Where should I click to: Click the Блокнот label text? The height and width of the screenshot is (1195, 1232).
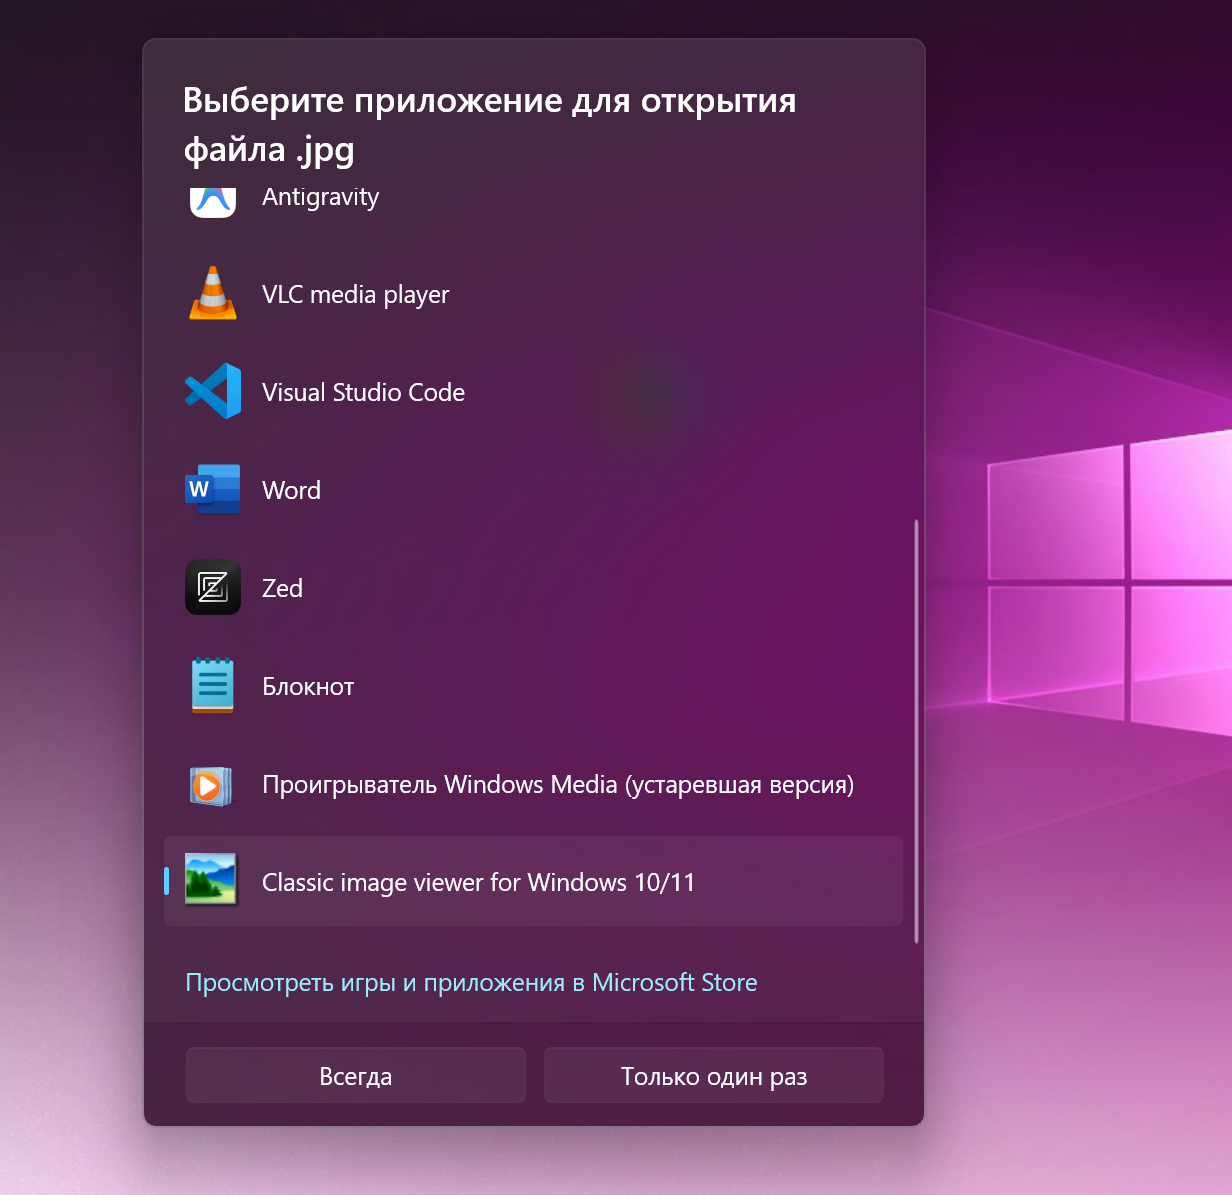click(x=308, y=687)
